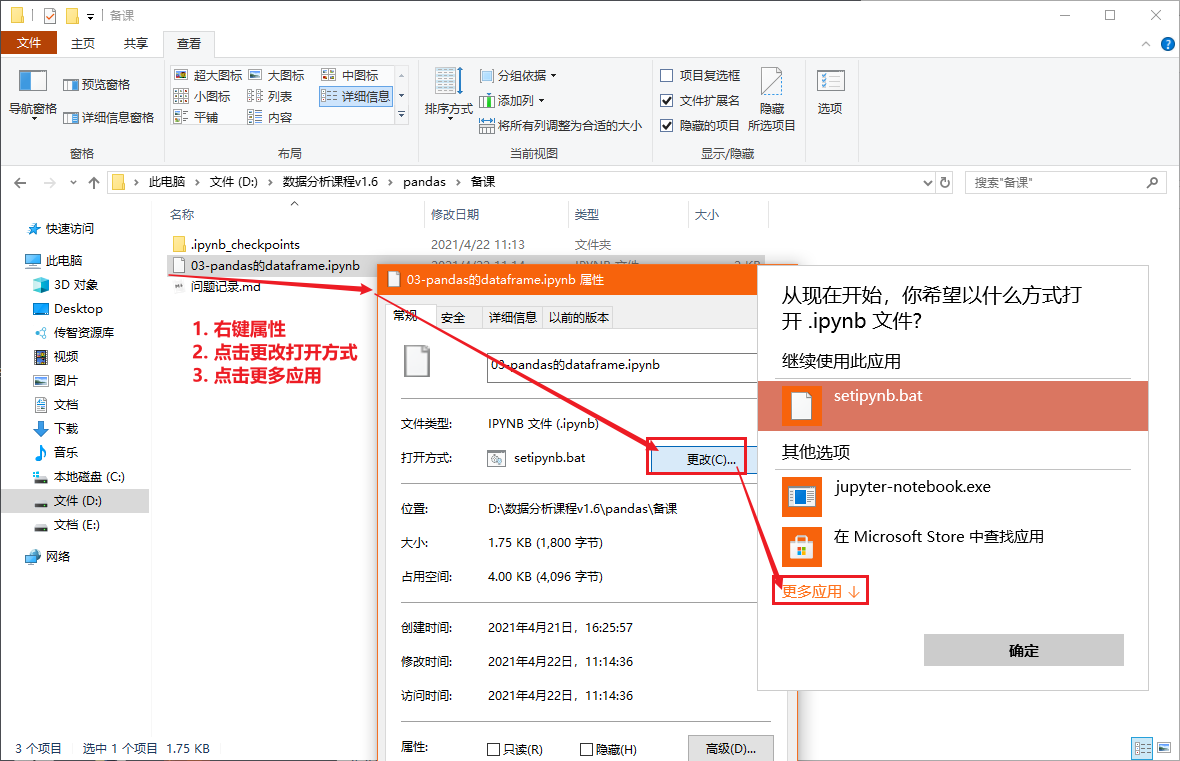Open folder 选项 options

tap(830, 95)
